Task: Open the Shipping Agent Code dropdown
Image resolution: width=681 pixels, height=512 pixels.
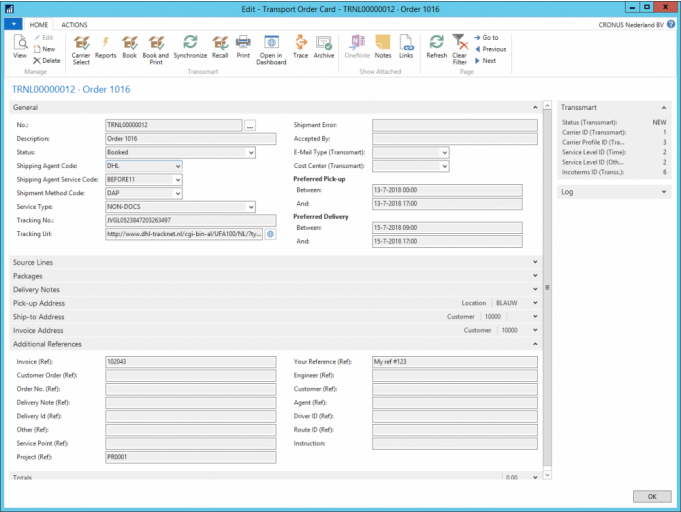Action: coord(177,166)
